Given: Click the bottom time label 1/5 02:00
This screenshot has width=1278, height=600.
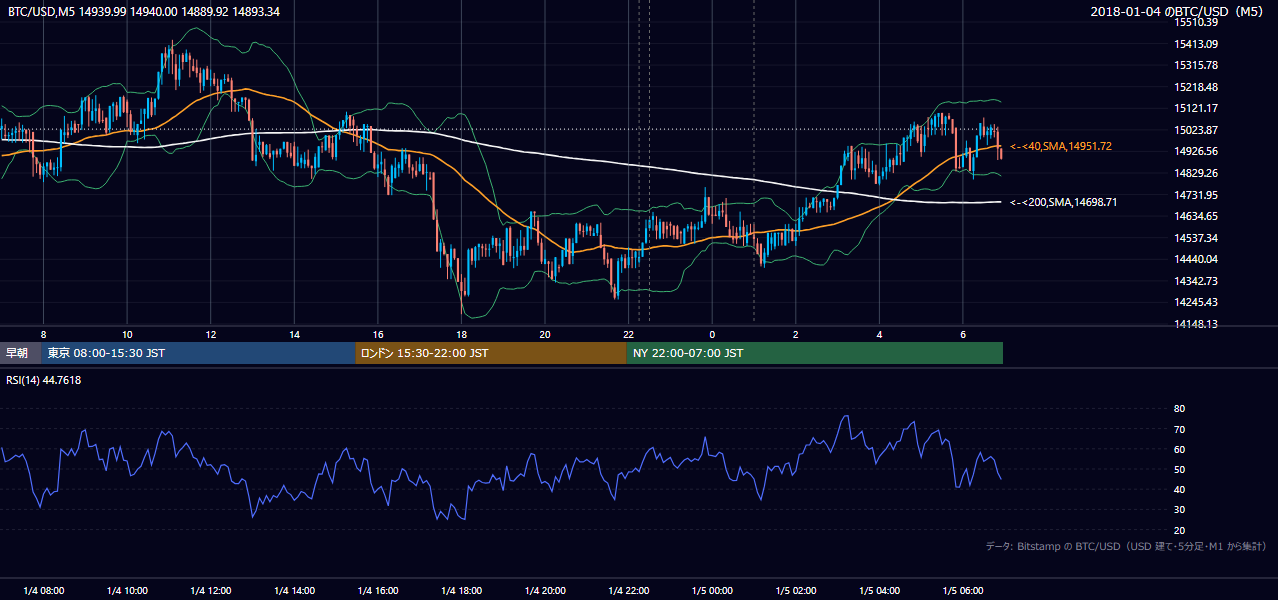Looking at the screenshot, I should click(x=796, y=590).
